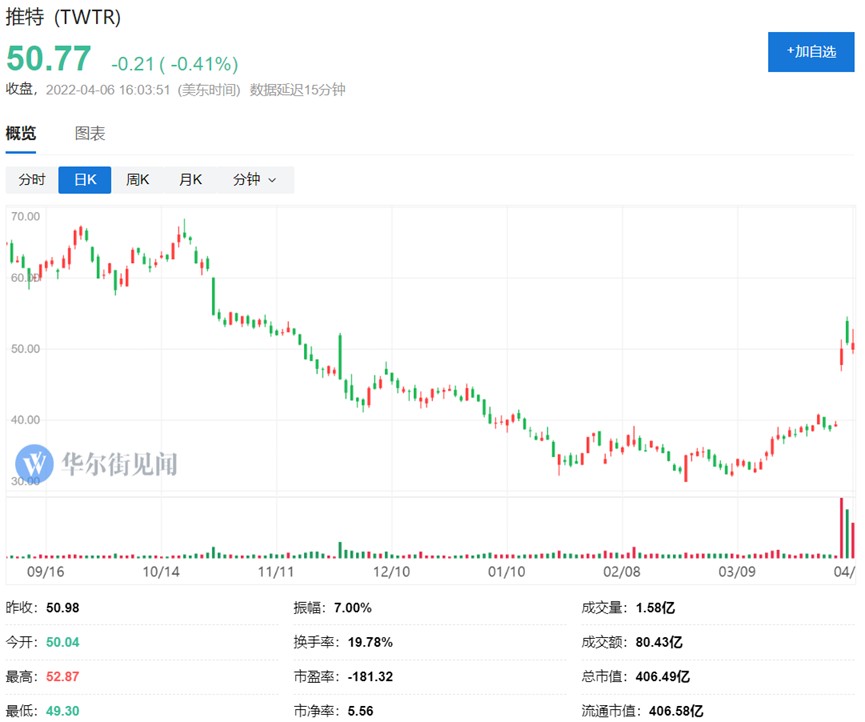Click the 市盈率 value -181.32
Image resolution: width=865 pixels, height=722 pixels.
[370, 677]
